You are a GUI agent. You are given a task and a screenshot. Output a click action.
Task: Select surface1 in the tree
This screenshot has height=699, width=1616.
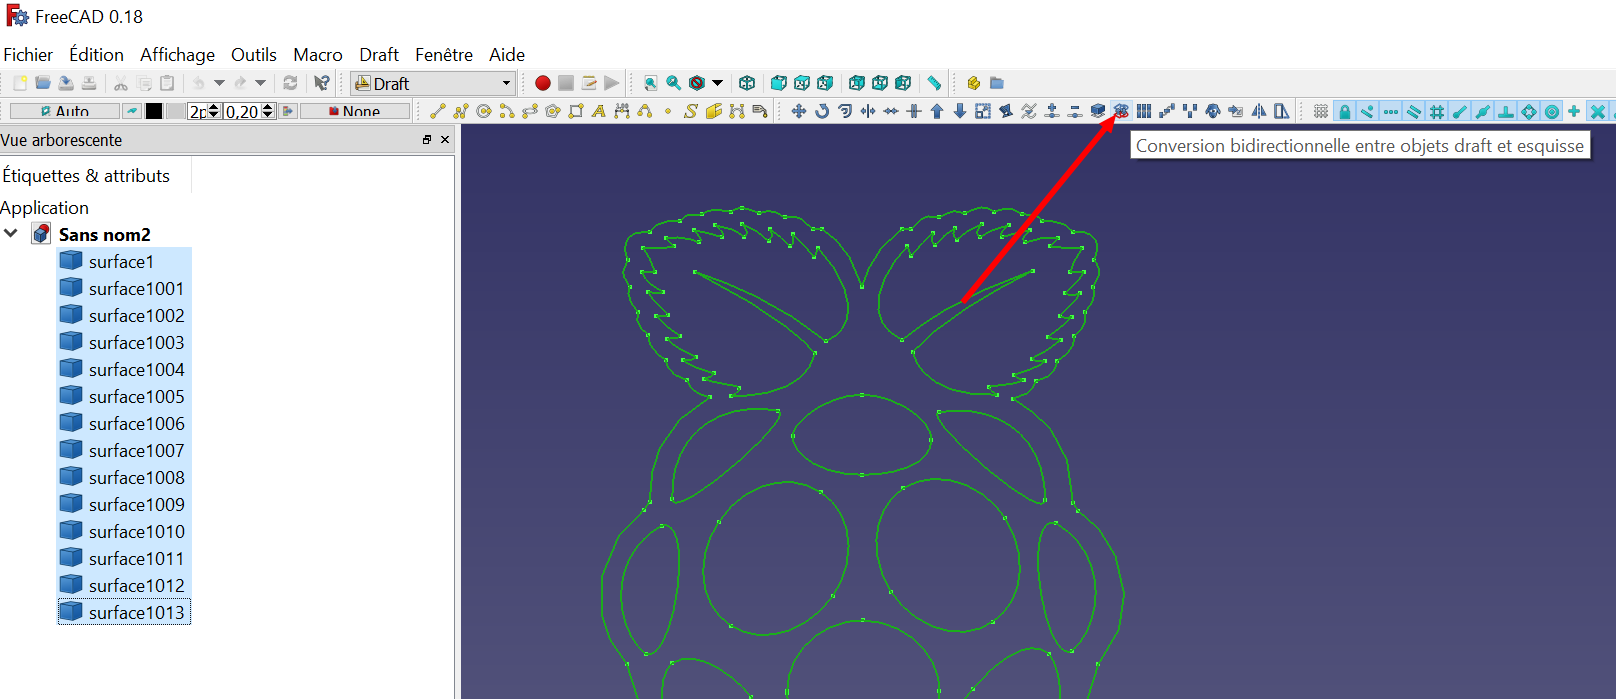[x=121, y=261]
